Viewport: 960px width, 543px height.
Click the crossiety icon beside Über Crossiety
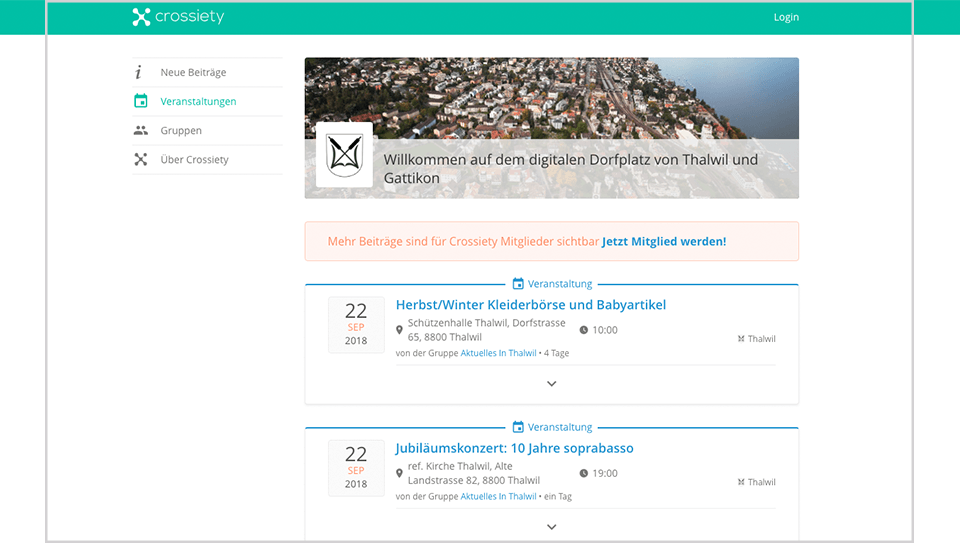point(141,159)
